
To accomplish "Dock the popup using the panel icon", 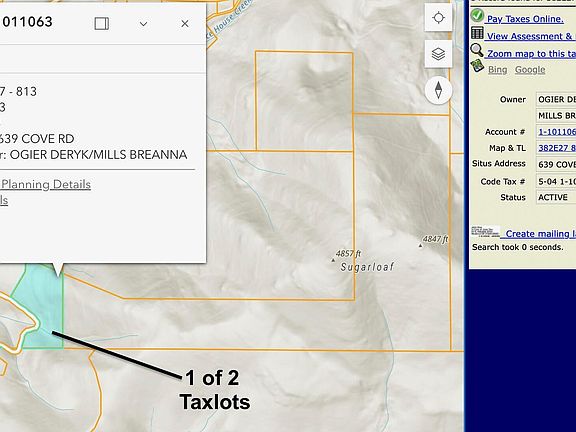I will pos(101,24).
